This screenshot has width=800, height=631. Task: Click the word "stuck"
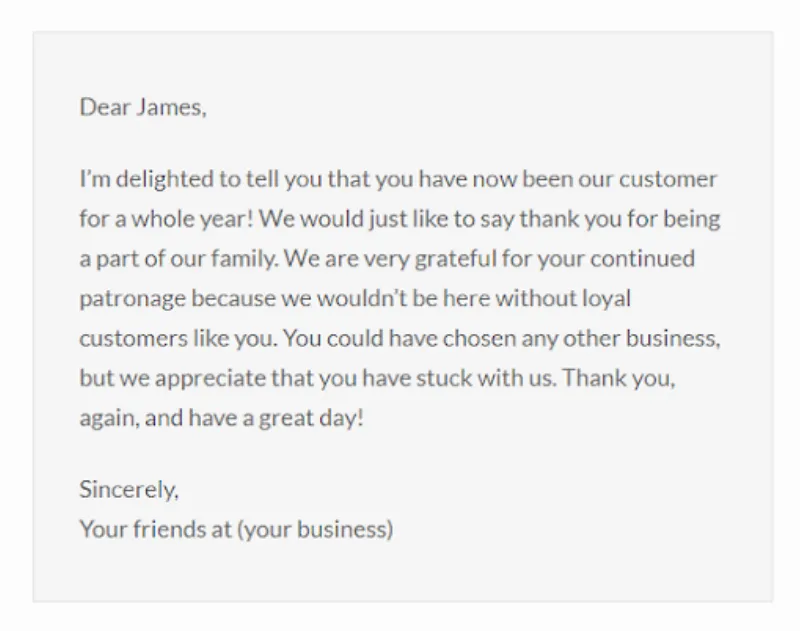point(451,378)
